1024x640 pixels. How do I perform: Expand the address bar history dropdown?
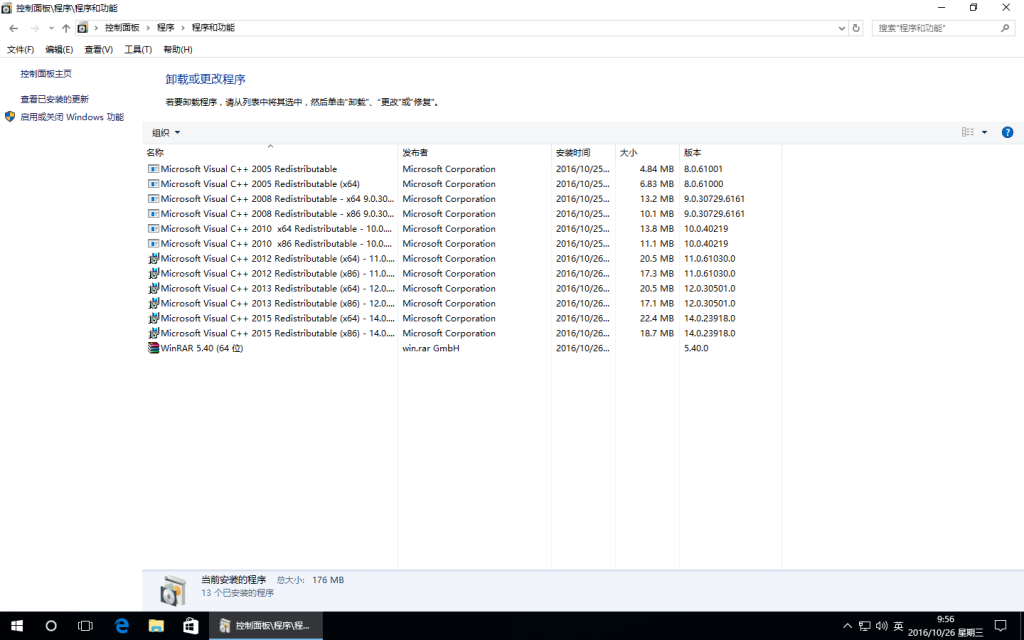coord(841,28)
